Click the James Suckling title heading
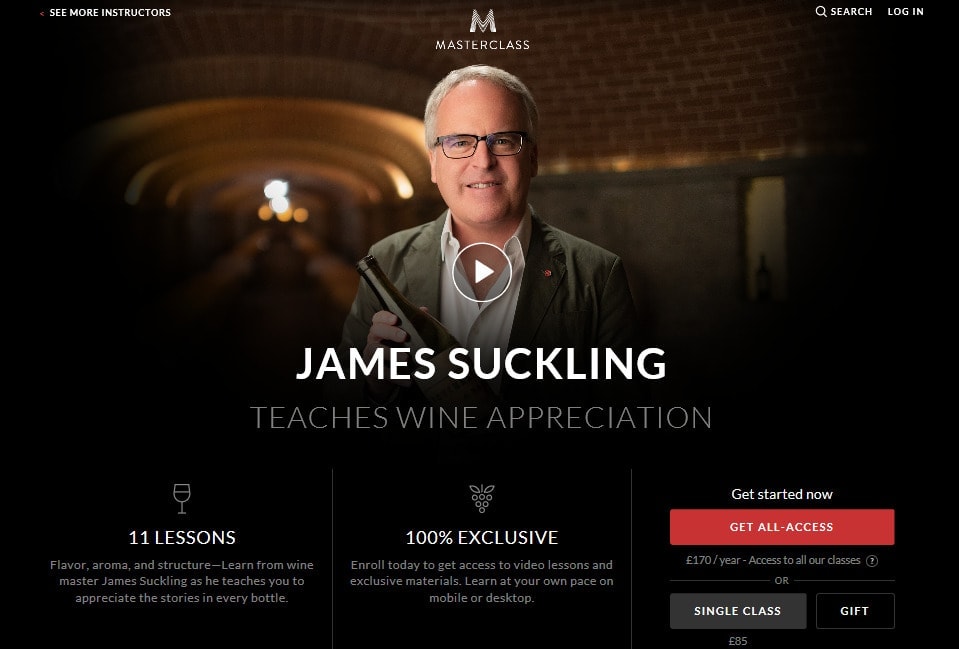Image resolution: width=959 pixels, height=649 pixels. tap(481, 363)
